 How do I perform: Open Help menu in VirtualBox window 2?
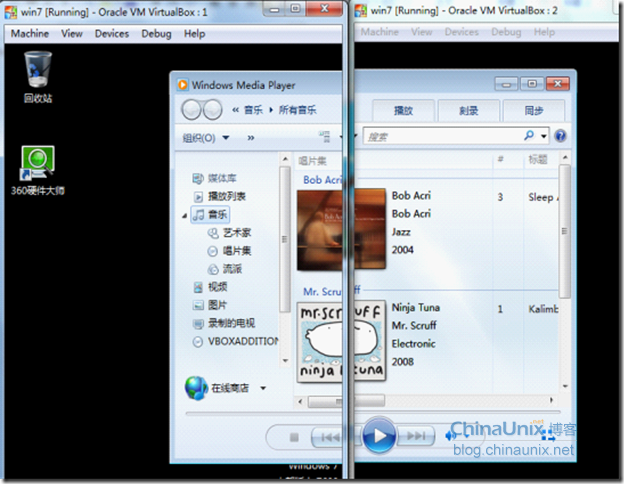point(544,32)
